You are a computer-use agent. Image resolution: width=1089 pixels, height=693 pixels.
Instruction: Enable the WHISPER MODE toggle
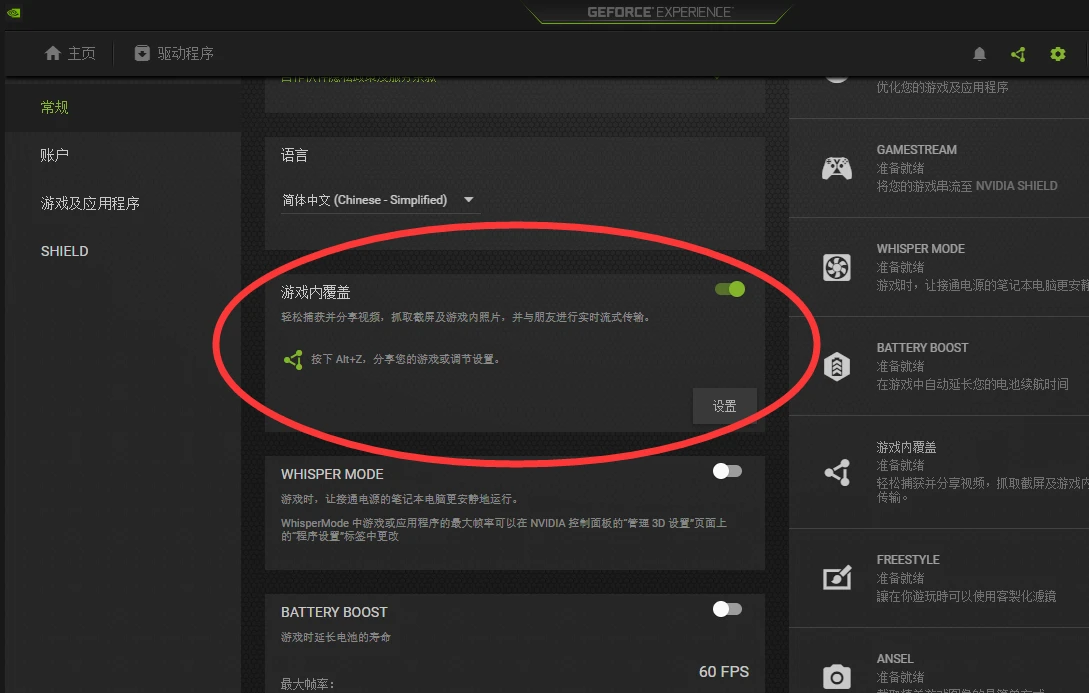(x=727, y=471)
